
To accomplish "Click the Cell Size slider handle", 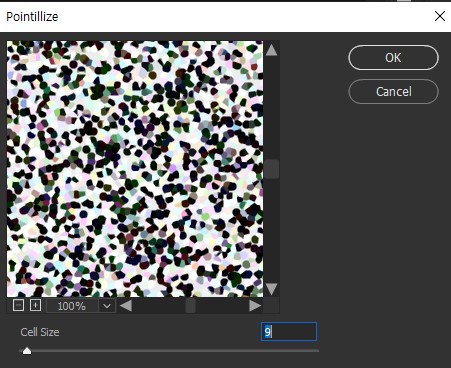I will 27,351.
